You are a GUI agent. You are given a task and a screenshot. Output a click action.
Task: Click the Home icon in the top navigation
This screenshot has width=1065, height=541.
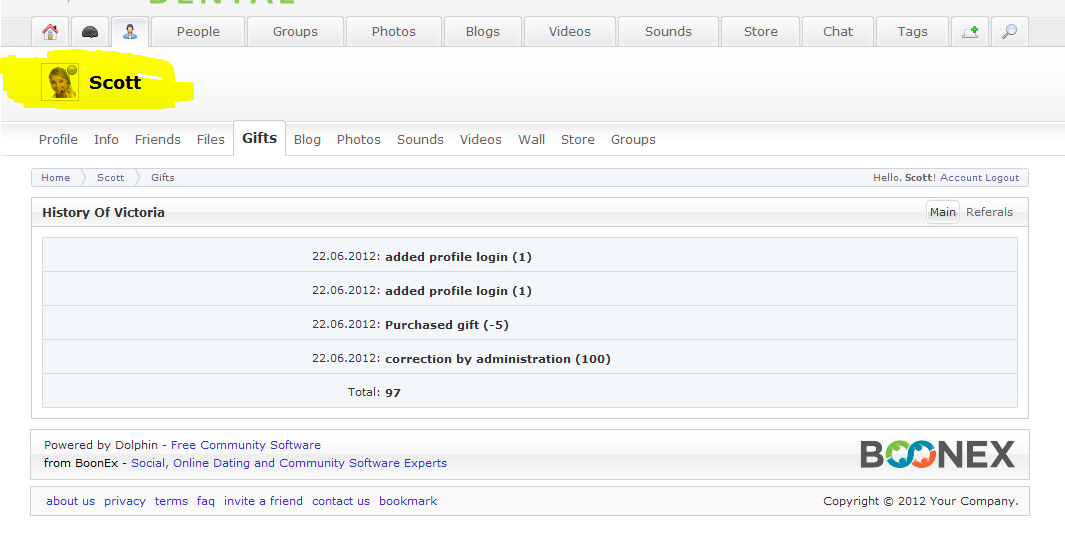coord(50,32)
